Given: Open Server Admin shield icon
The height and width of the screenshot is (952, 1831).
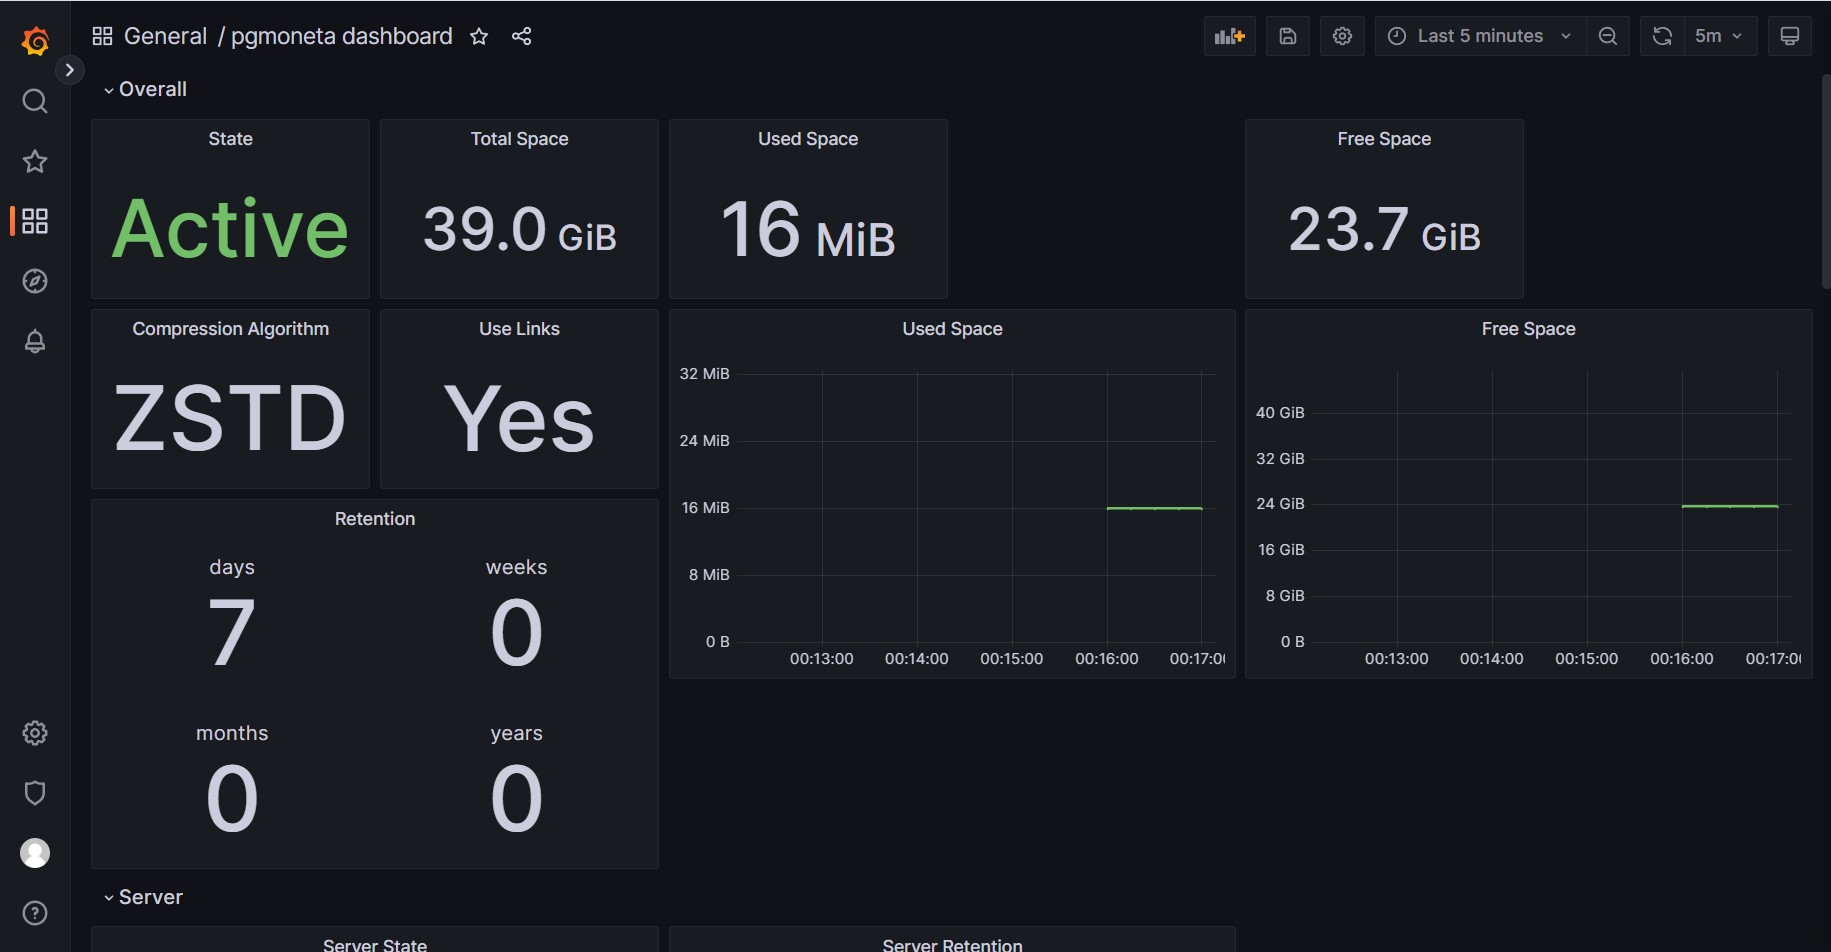Looking at the screenshot, I should pos(35,793).
